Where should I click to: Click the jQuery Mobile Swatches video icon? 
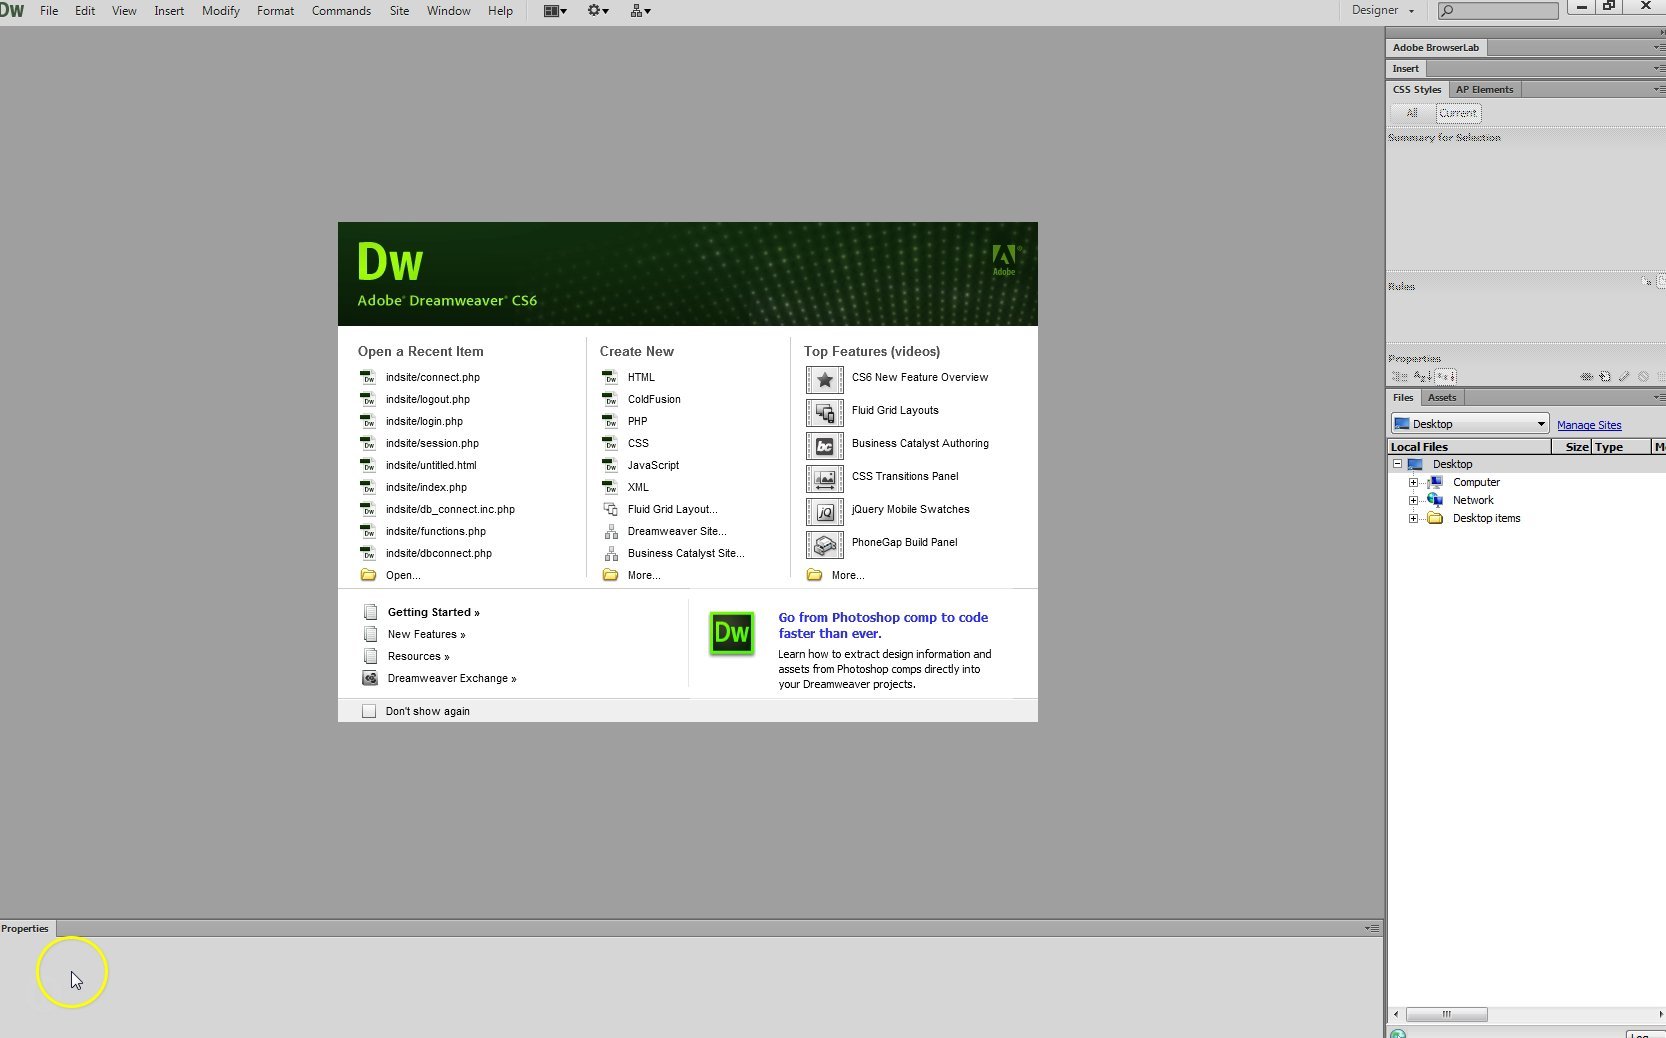(824, 512)
